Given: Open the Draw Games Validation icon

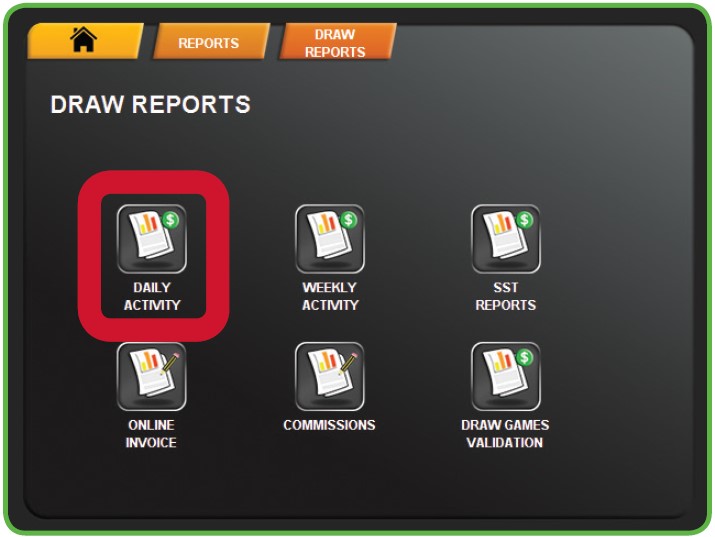Looking at the screenshot, I should (x=506, y=377).
